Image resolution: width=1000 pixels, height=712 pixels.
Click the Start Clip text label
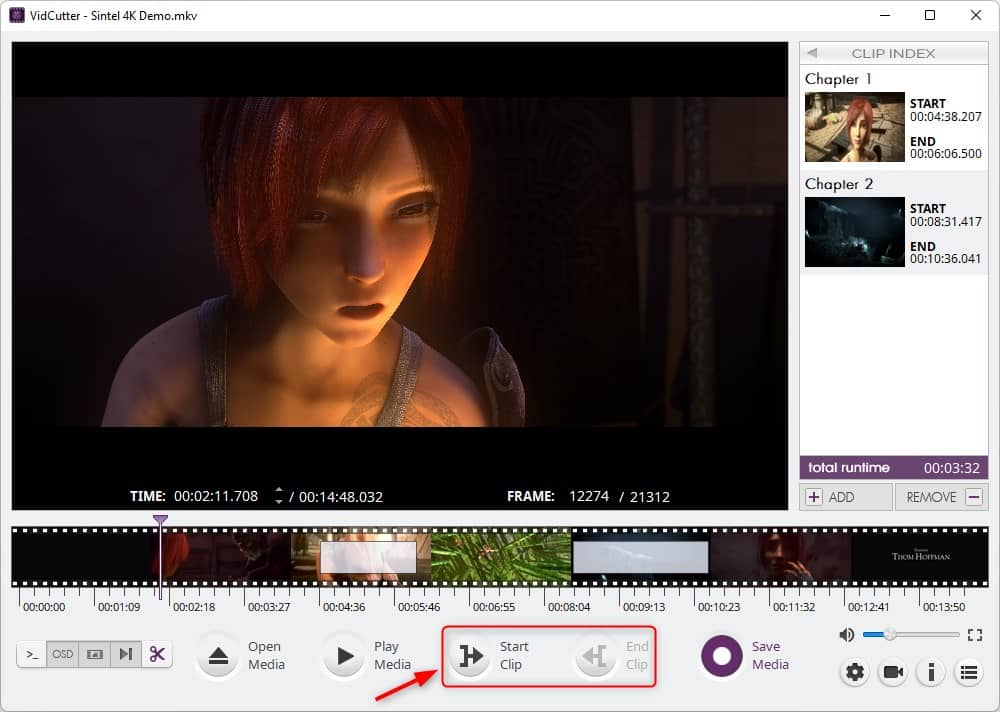(513, 655)
